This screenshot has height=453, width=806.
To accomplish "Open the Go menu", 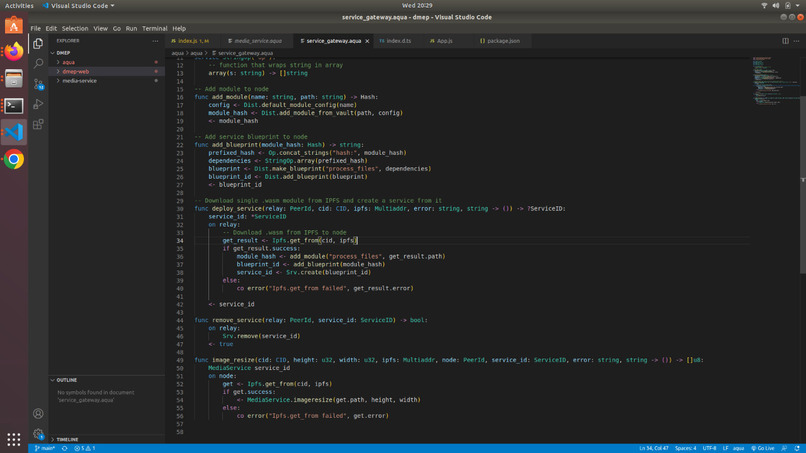I will click(x=117, y=29).
